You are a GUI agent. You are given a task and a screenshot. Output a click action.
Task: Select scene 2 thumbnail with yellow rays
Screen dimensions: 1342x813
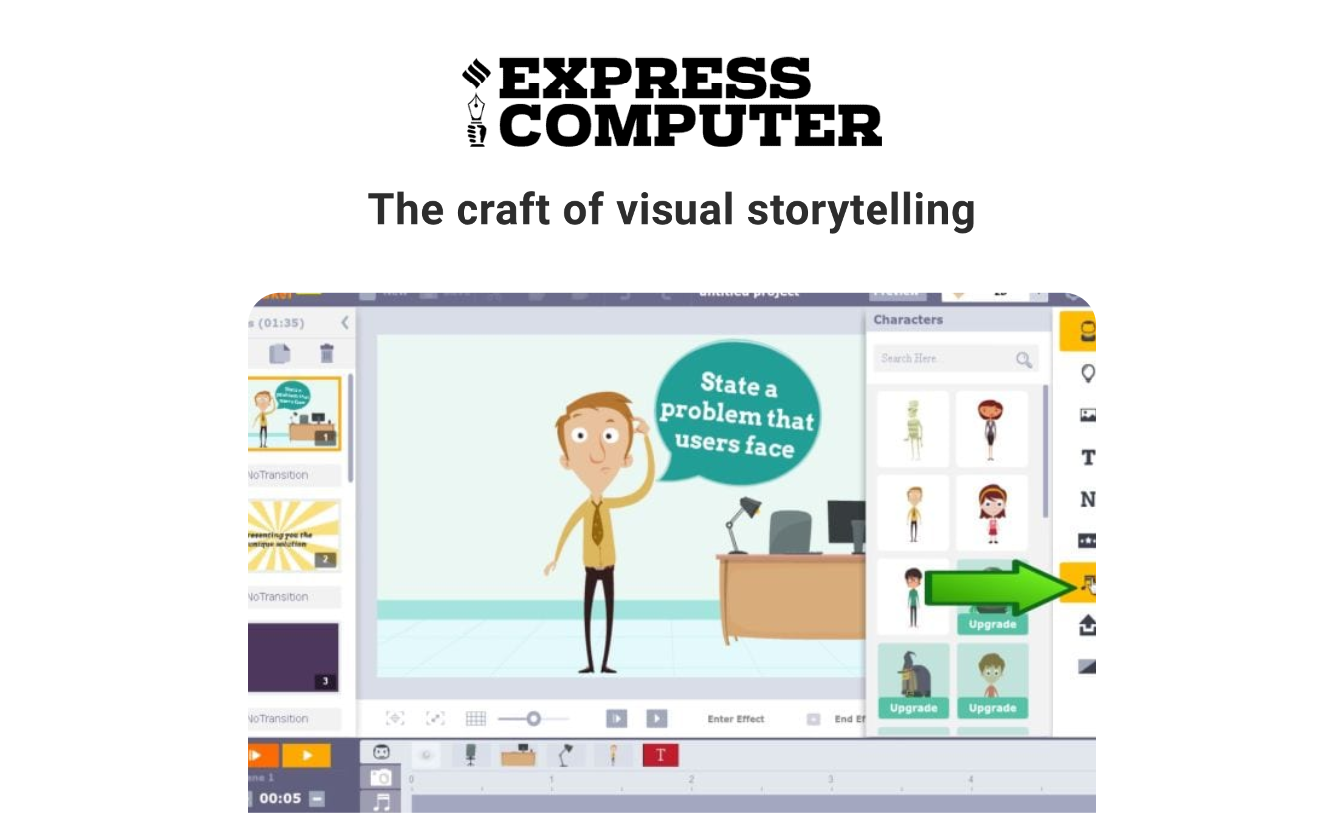coord(294,537)
